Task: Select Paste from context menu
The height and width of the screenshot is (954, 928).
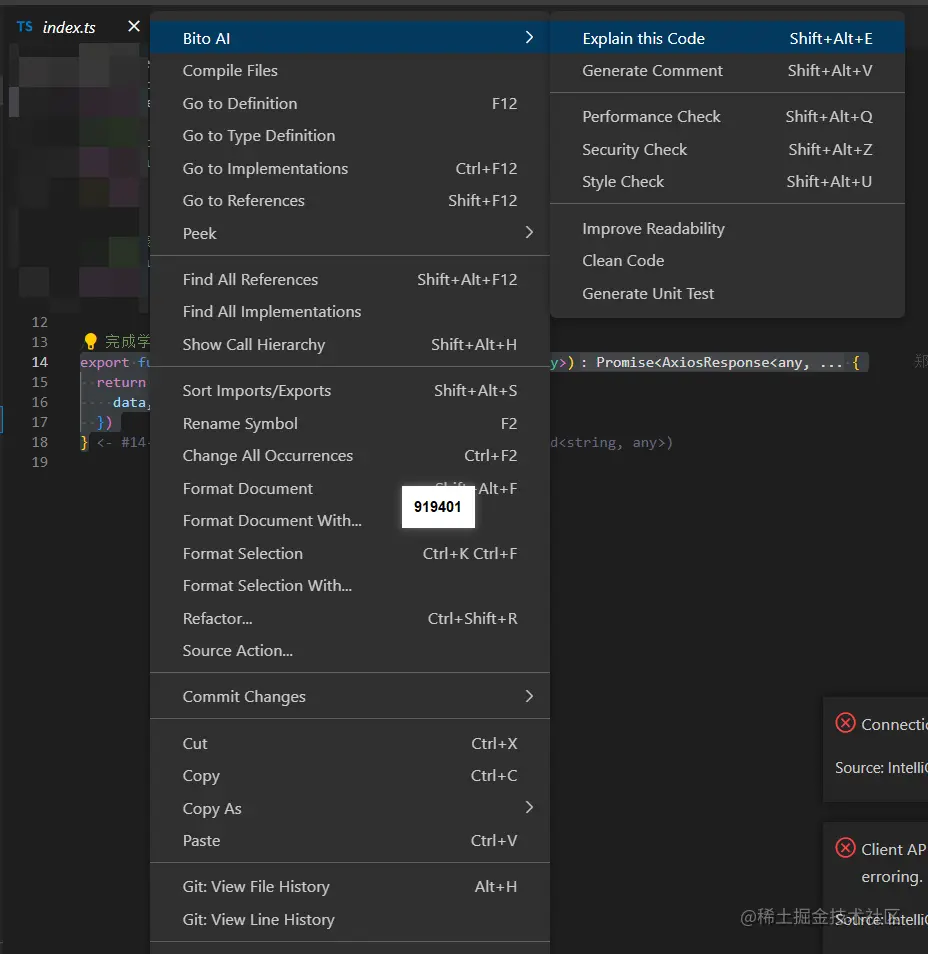Action: point(350,840)
